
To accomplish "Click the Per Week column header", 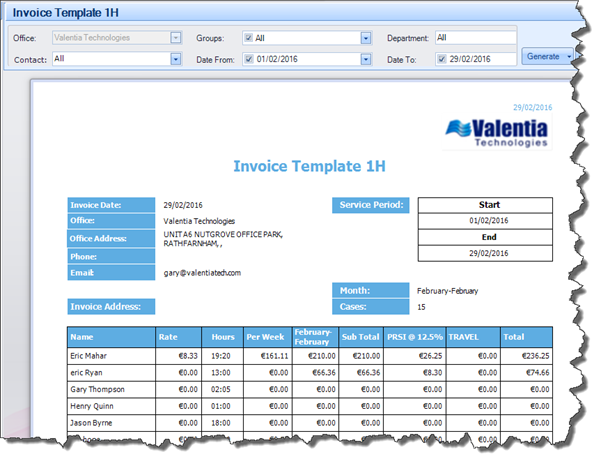I will click(268, 337).
